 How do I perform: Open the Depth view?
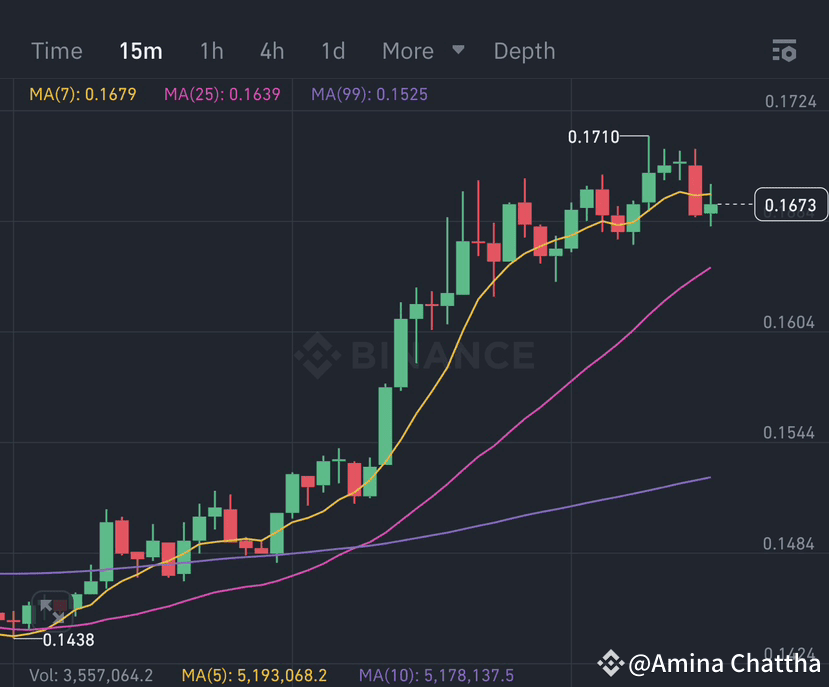pyautogui.click(x=524, y=50)
